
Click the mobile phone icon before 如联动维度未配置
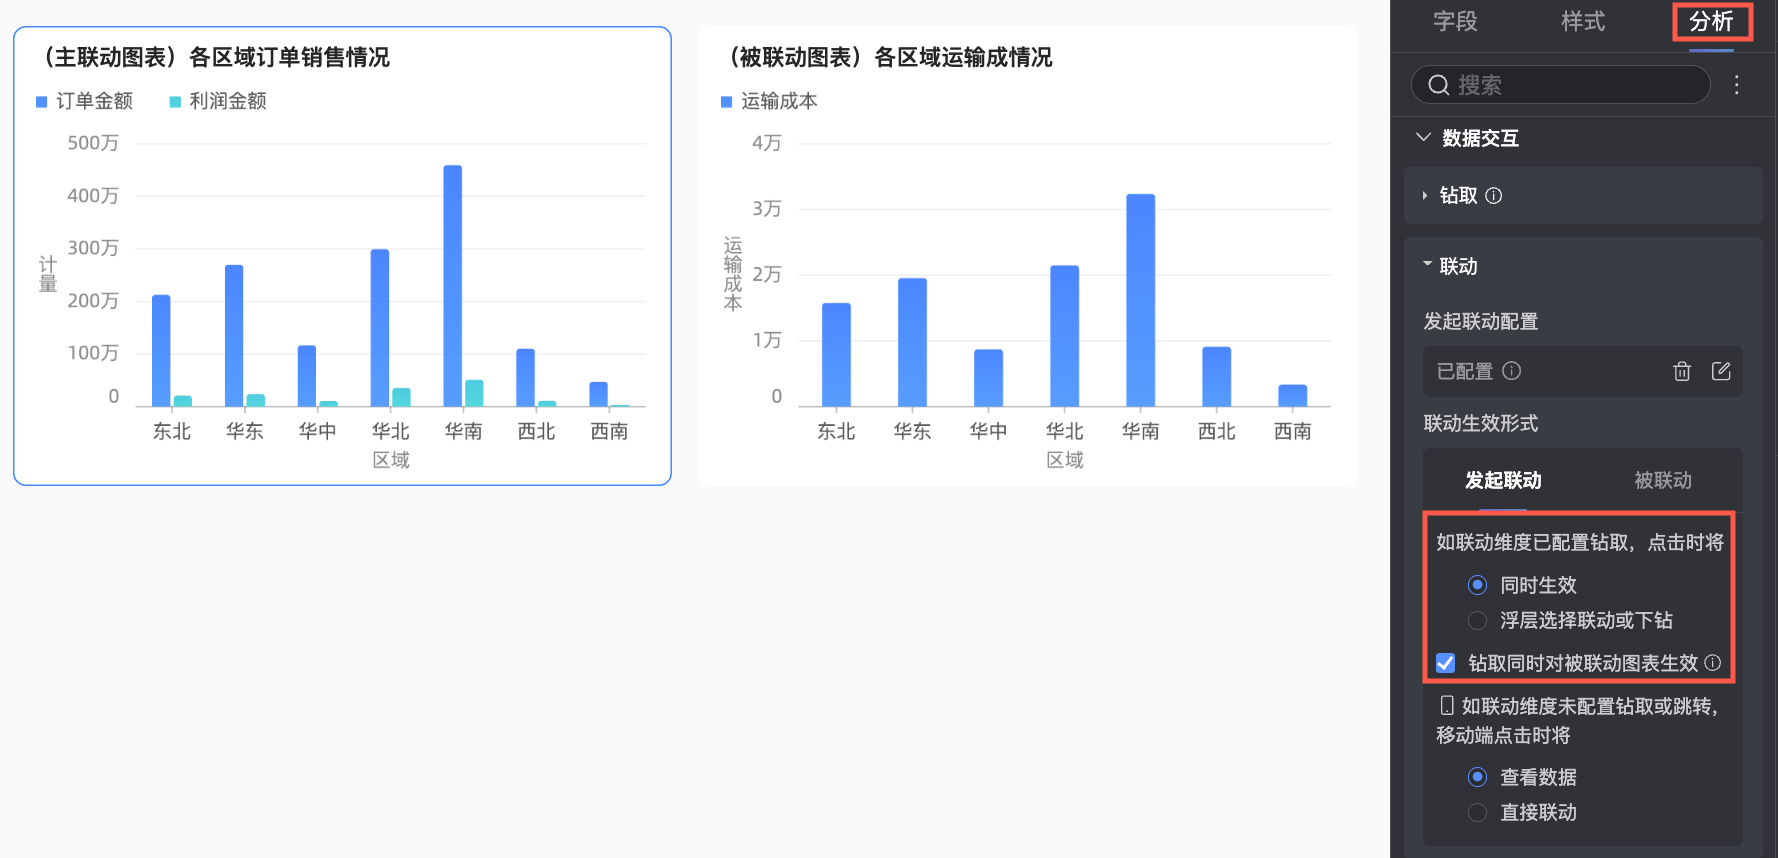pos(1447,706)
